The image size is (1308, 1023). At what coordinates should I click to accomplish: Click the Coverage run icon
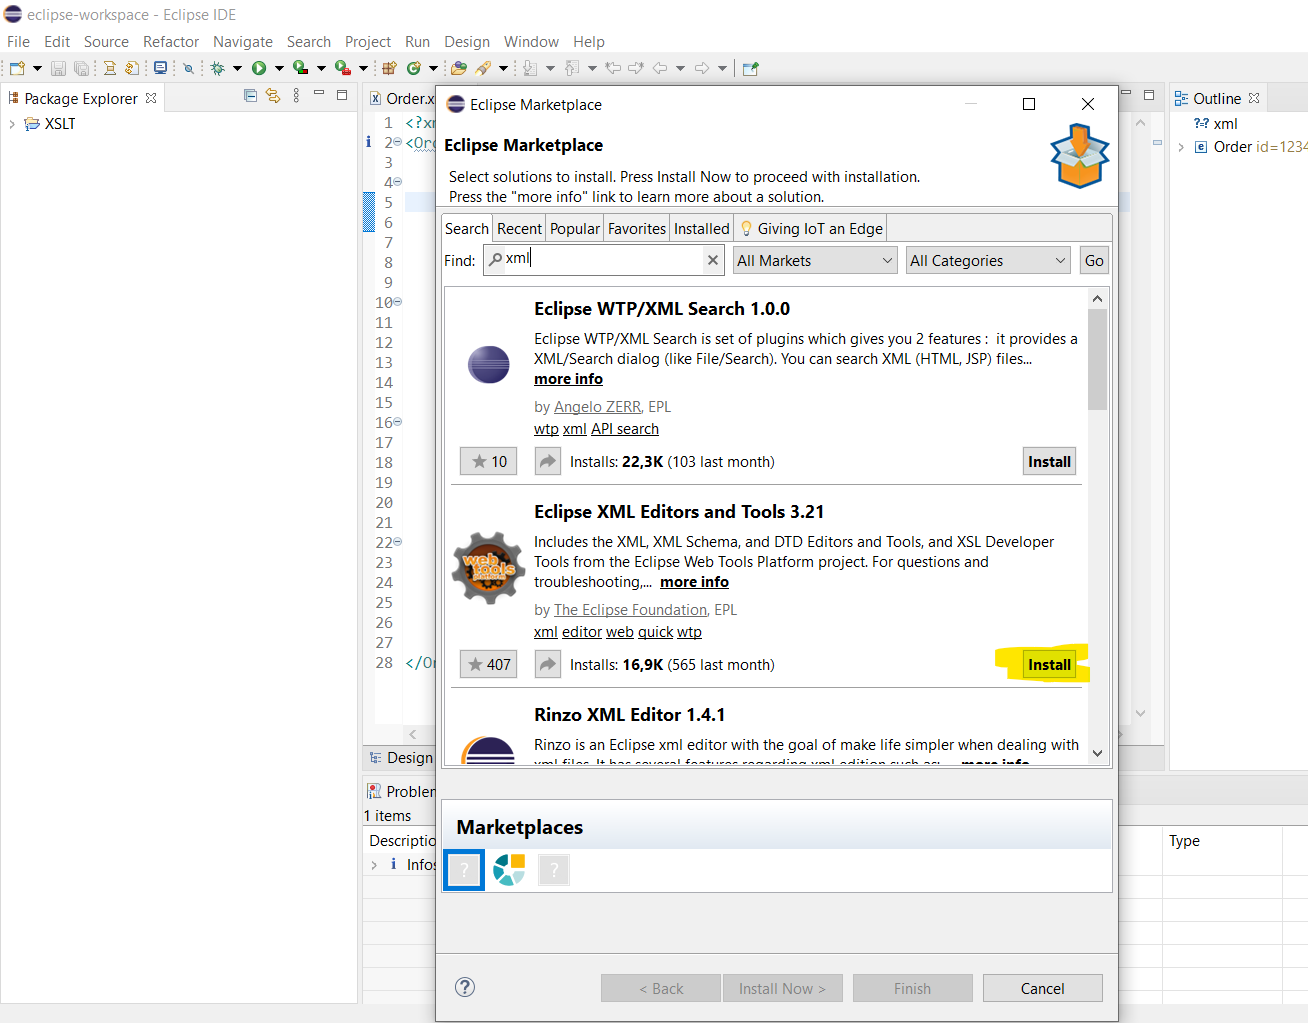coord(300,68)
